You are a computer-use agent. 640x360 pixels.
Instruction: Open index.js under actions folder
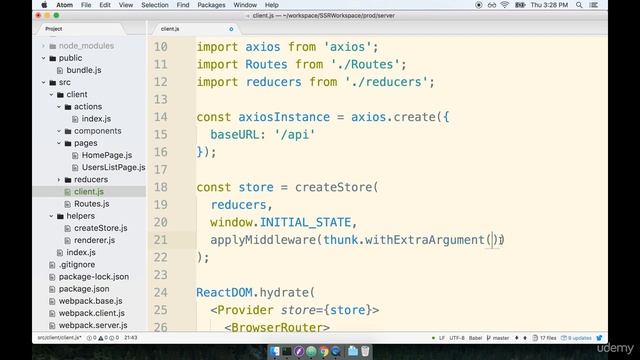(96, 119)
